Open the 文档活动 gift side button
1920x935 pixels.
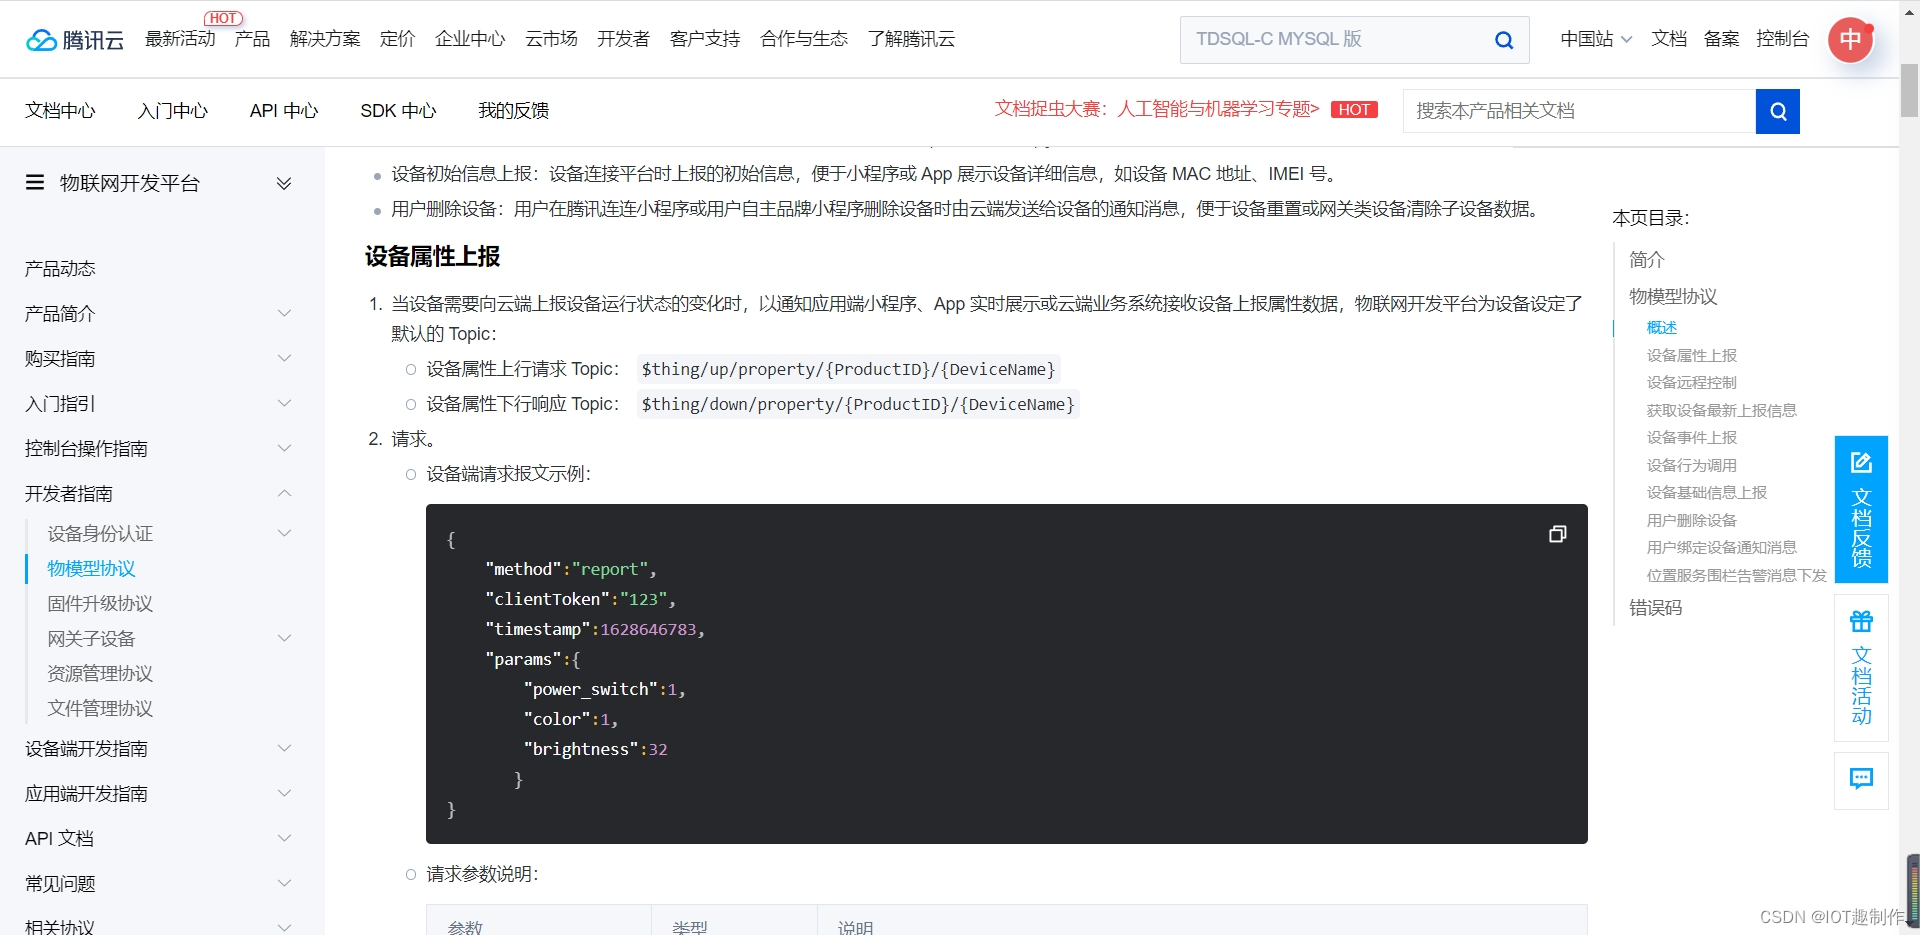click(x=1861, y=668)
